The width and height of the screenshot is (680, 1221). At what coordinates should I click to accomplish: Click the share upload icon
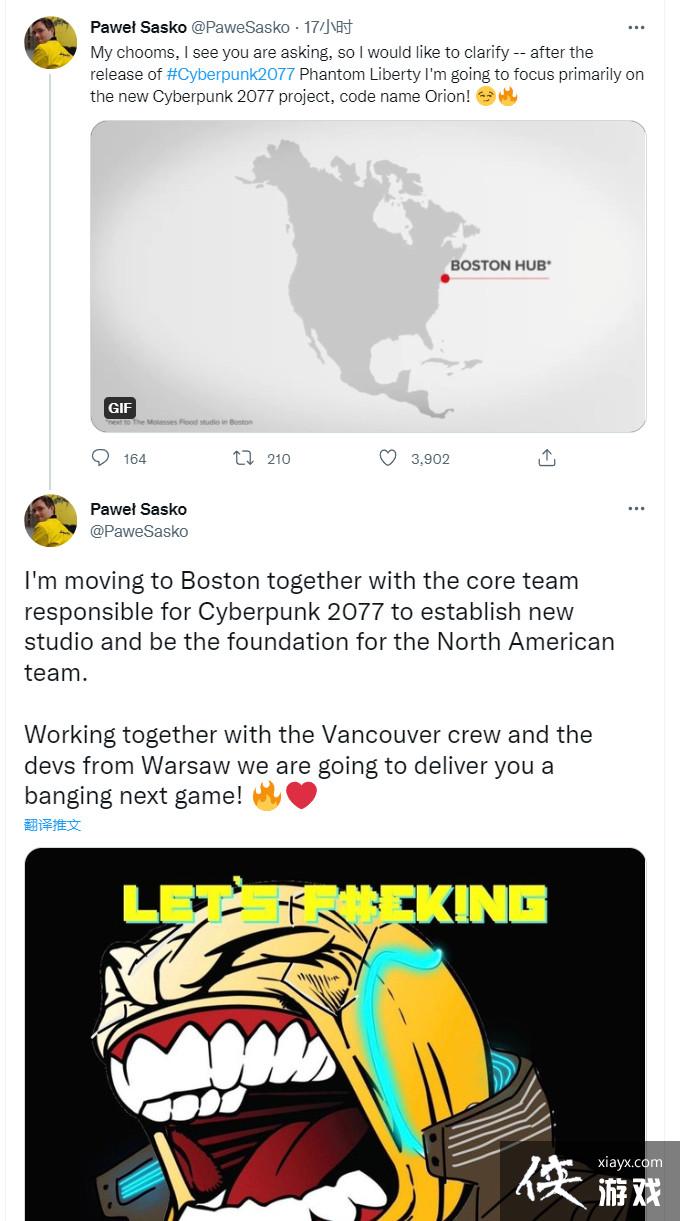[x=546, y=458]
